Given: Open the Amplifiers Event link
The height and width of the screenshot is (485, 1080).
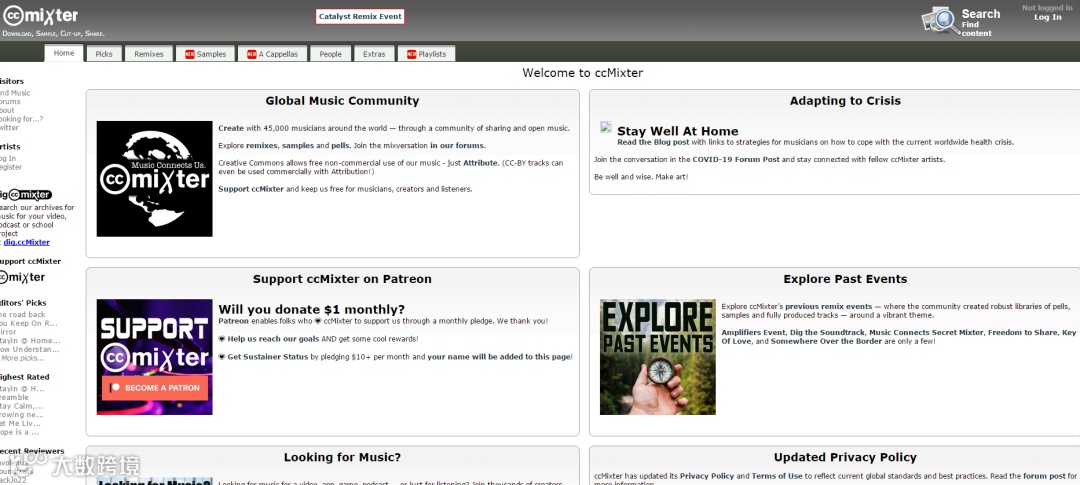Looking at the screenshot, I should 754,332.
